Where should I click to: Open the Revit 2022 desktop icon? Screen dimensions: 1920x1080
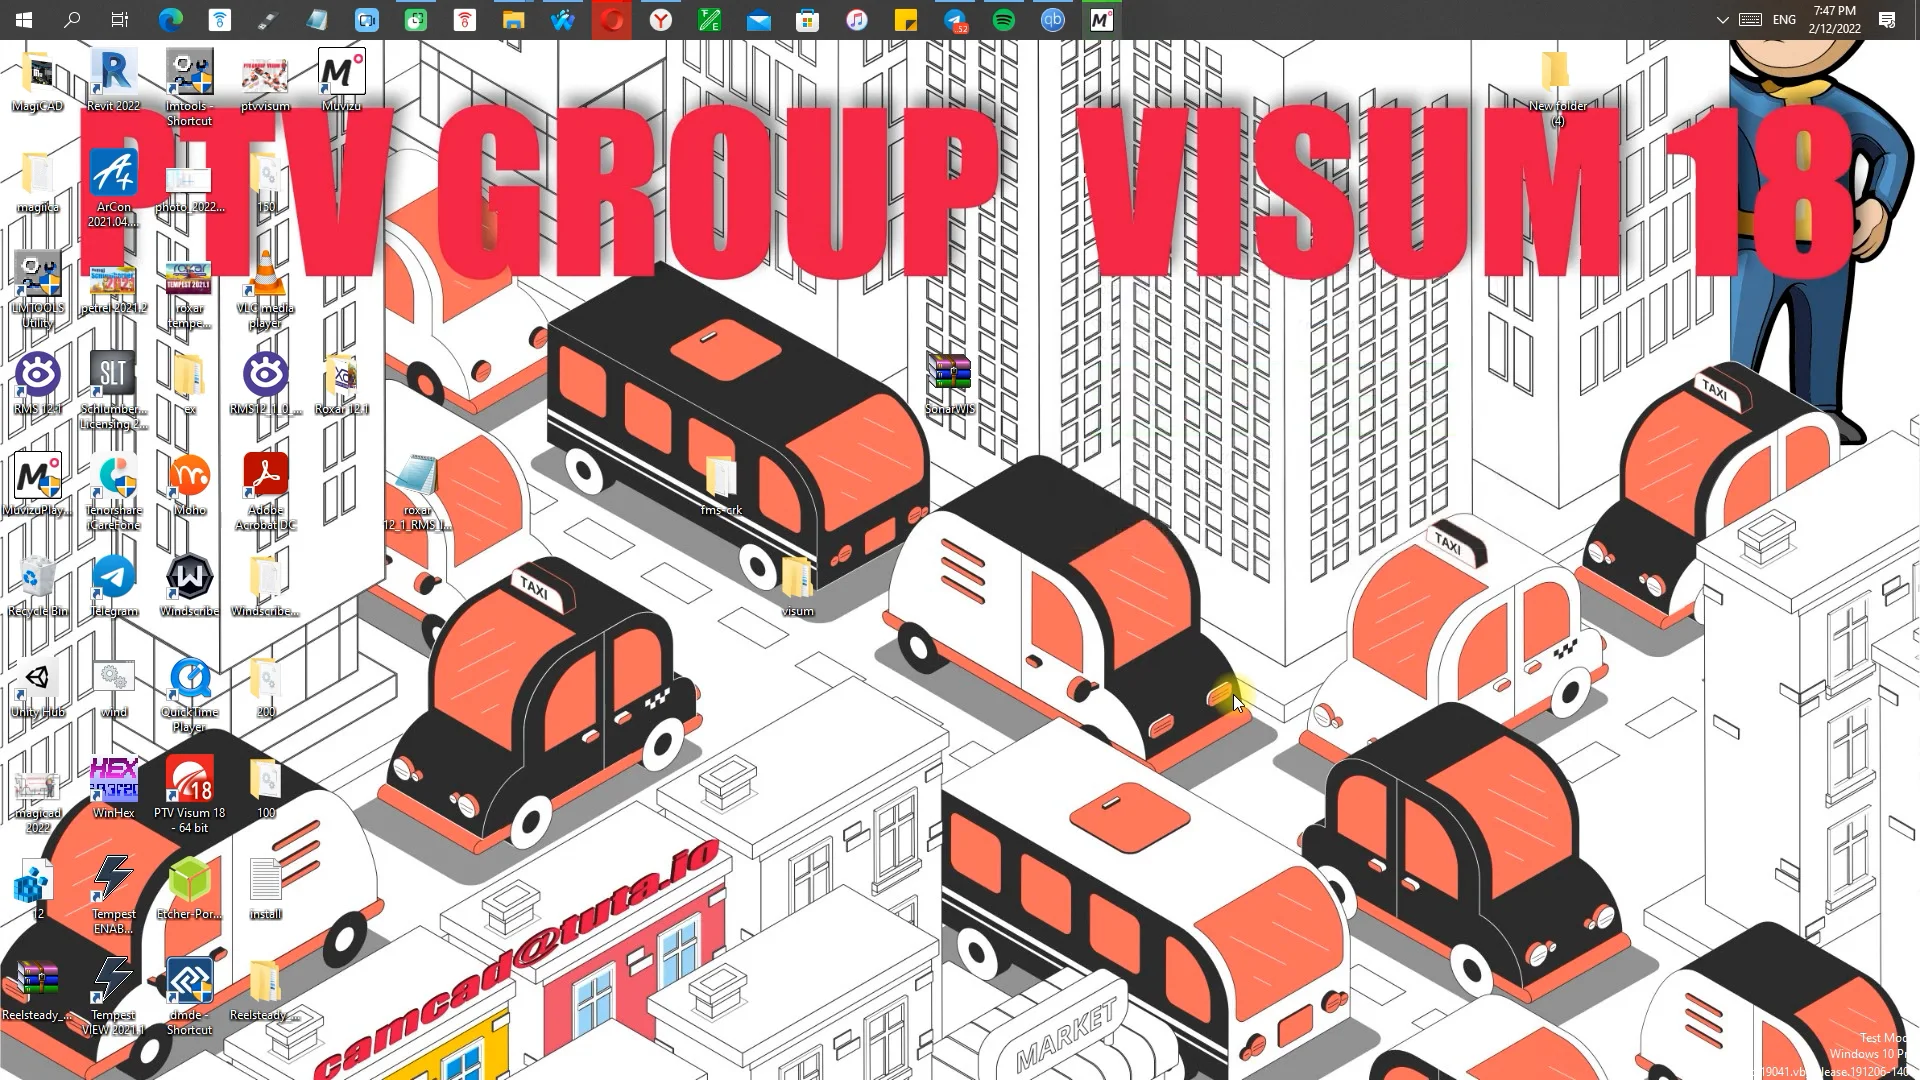click(x=113, y=80)
